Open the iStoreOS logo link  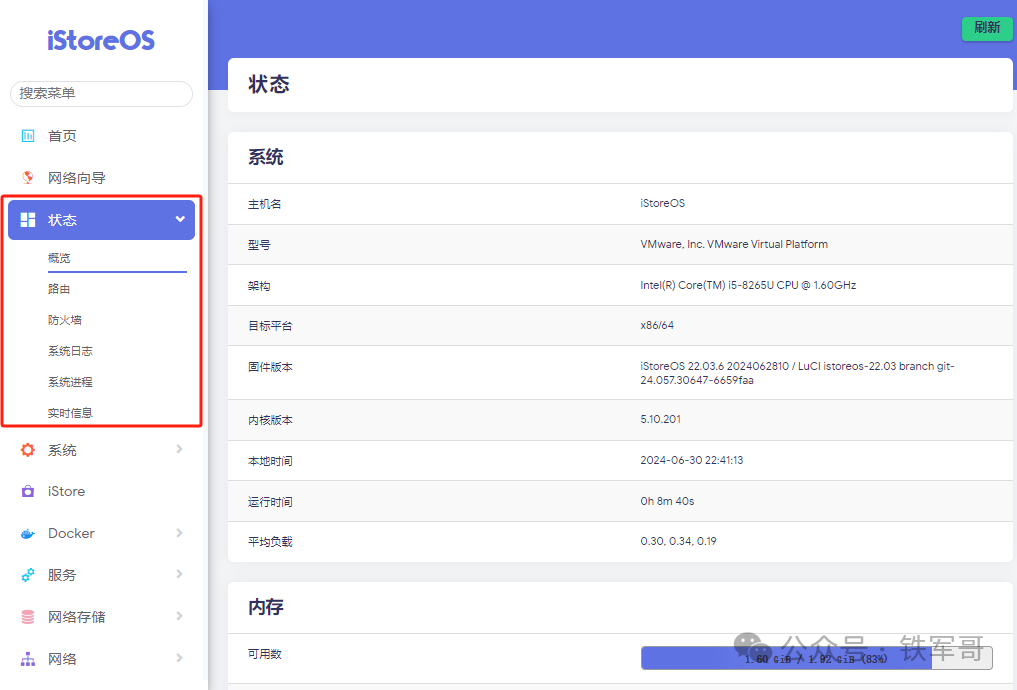coord(100,40)
